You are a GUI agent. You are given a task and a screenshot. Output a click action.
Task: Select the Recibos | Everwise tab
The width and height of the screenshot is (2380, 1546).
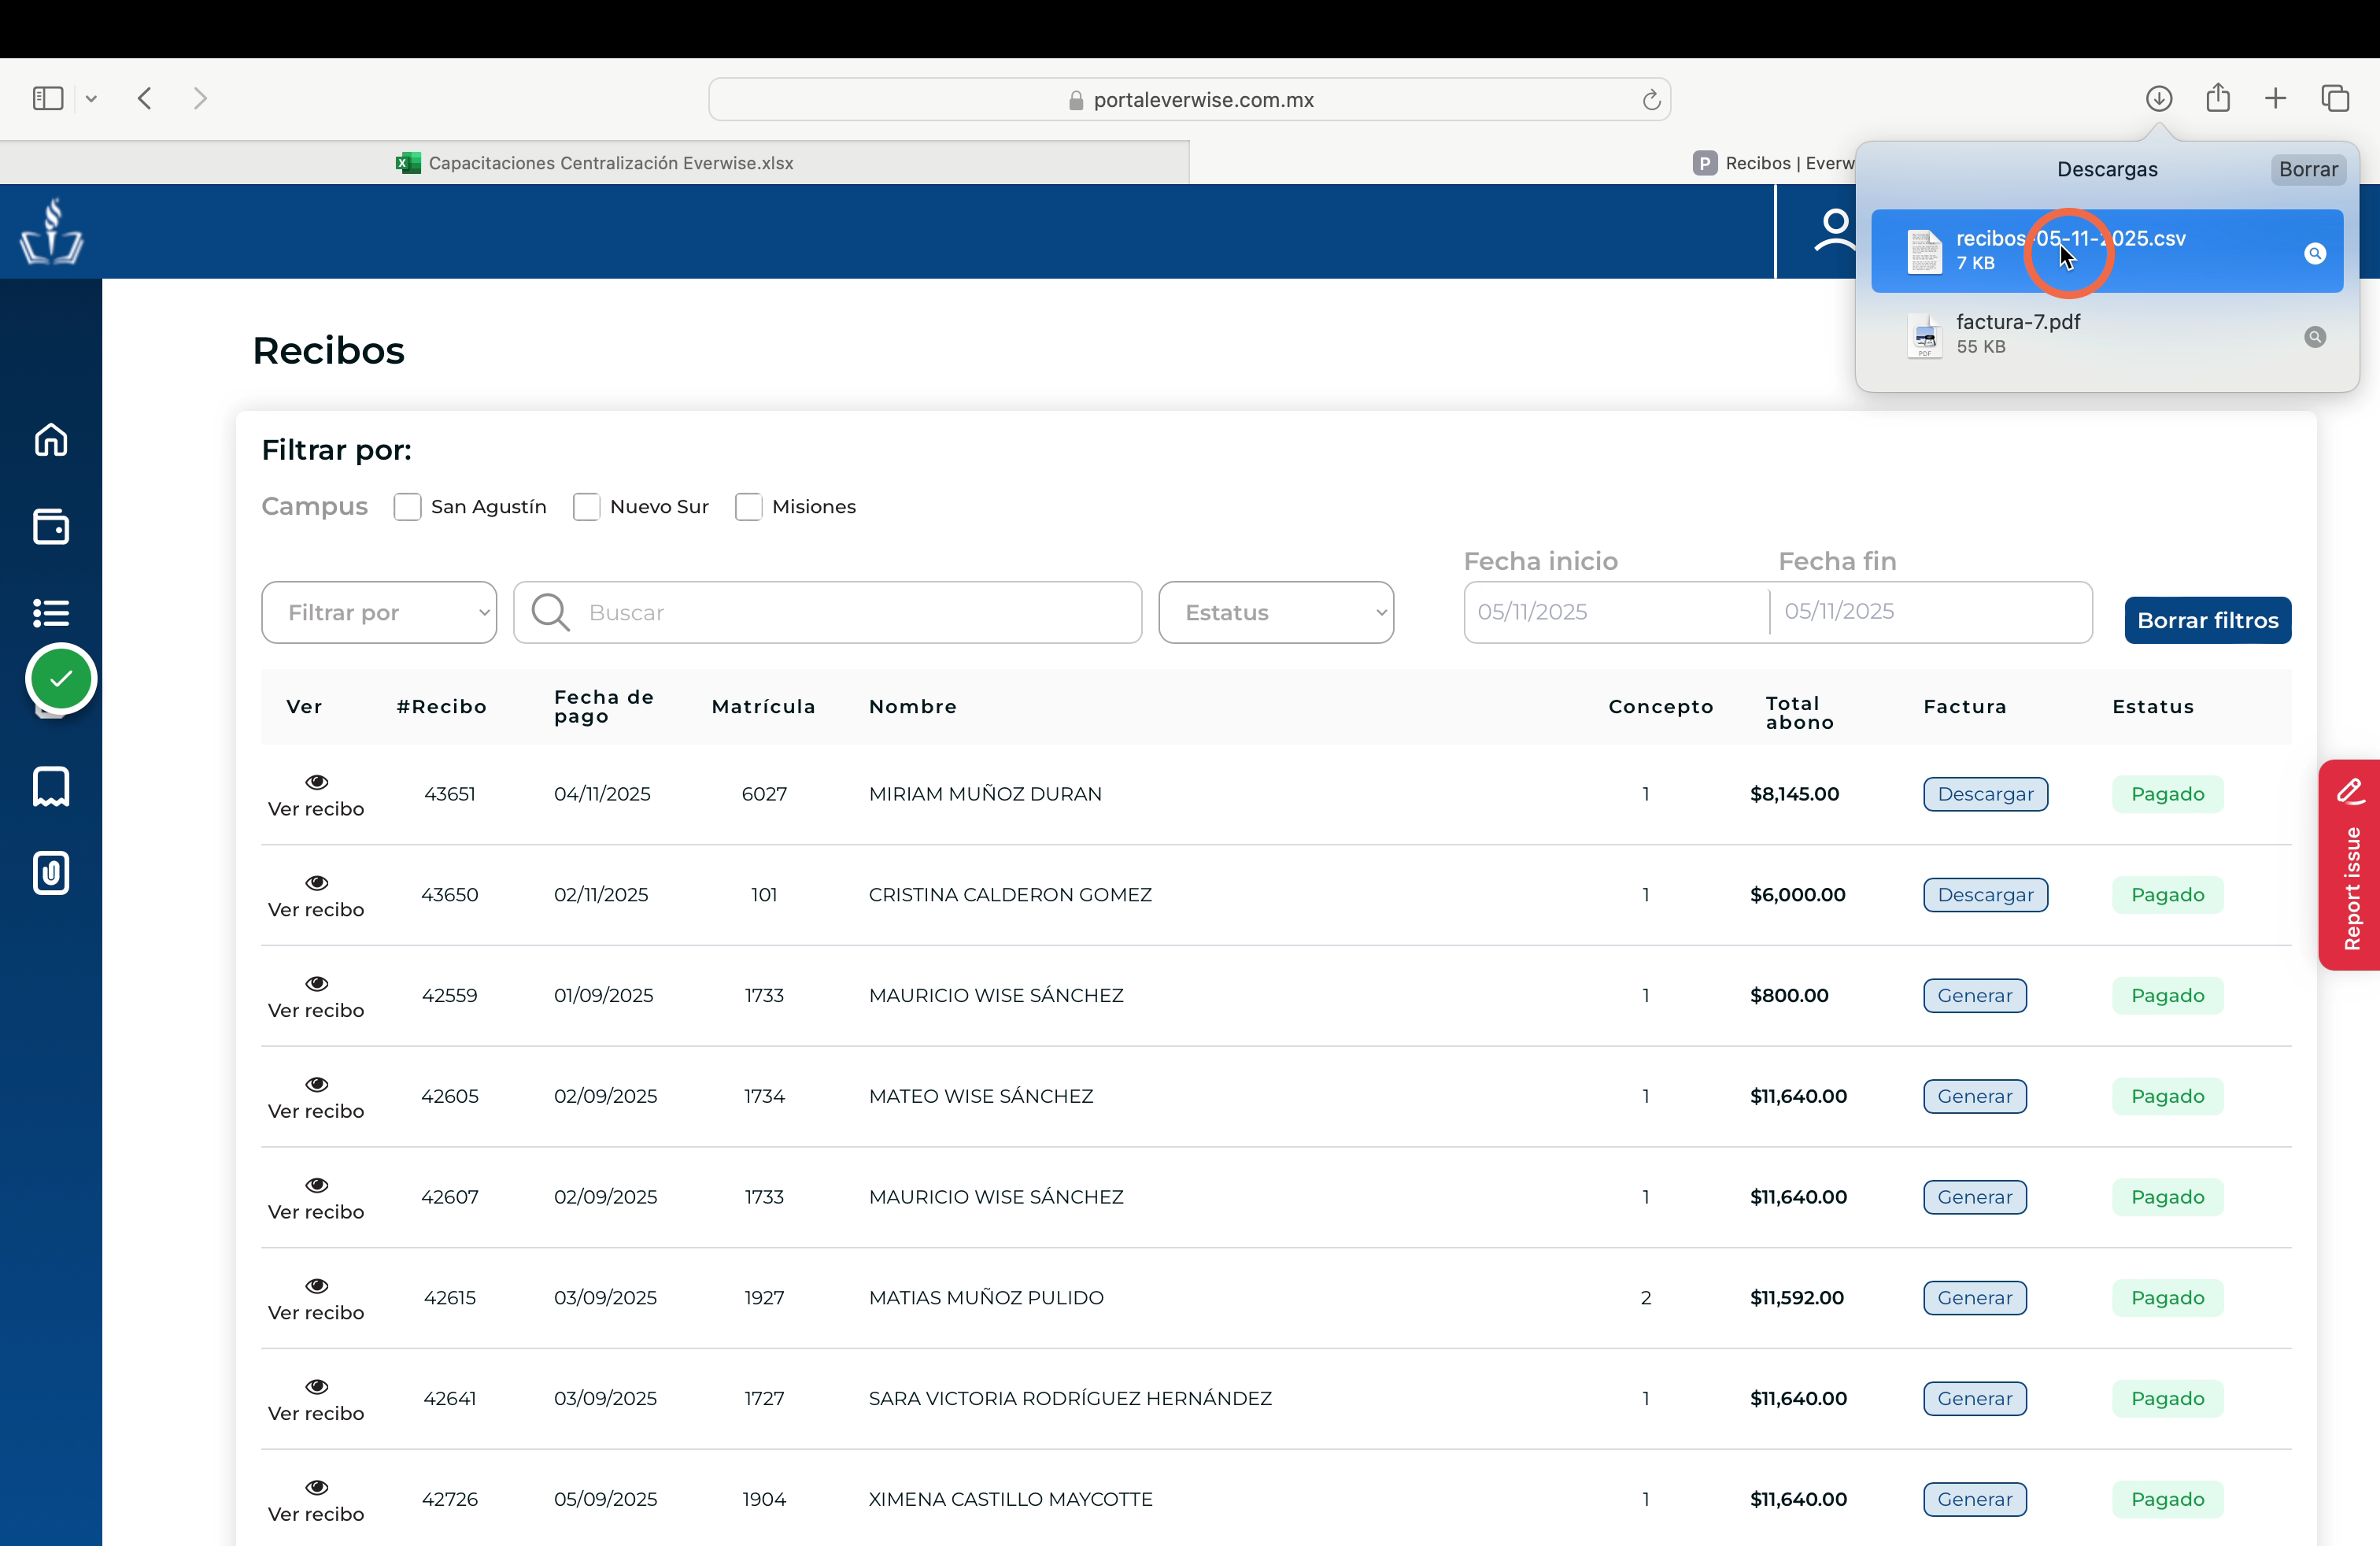1774,163
